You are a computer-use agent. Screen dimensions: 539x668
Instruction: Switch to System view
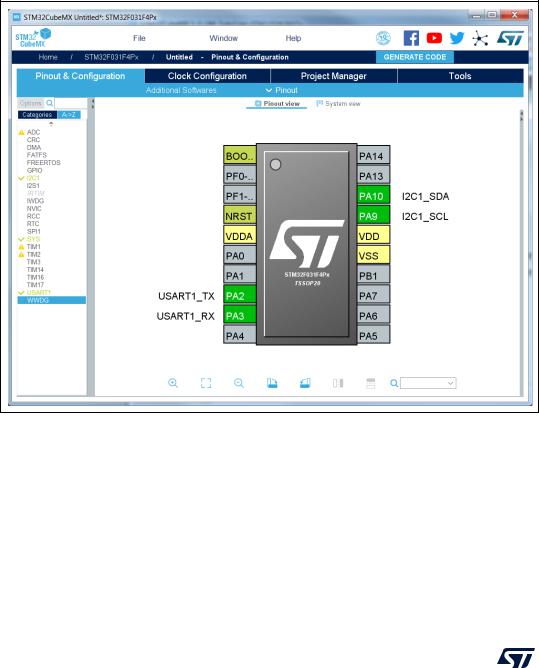point(338,104)
